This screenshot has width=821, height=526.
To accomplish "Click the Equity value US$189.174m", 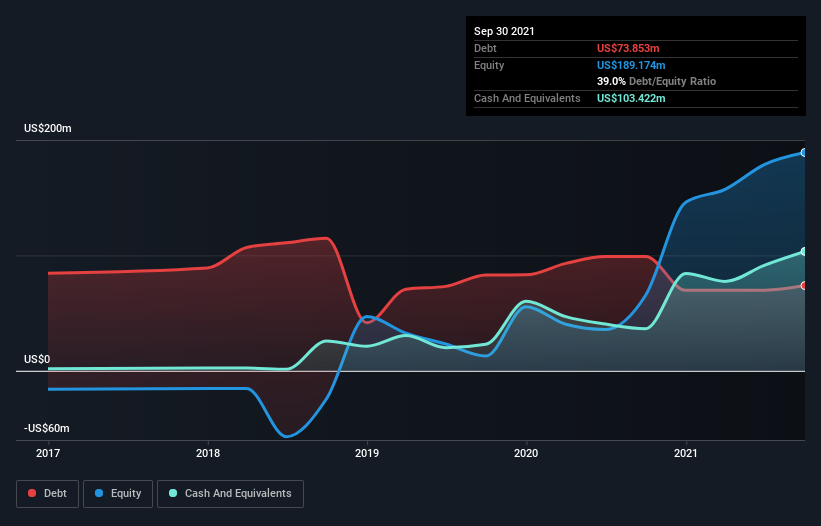I will 631,65.
